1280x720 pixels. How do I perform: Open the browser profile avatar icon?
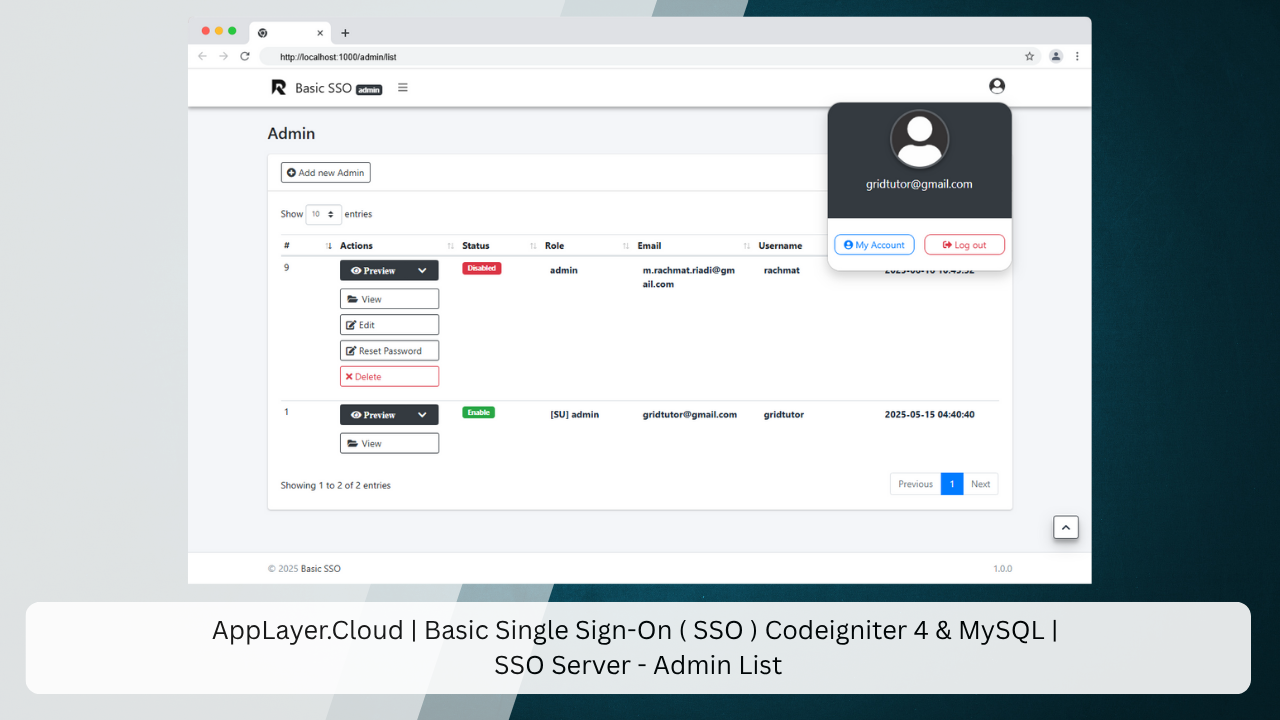coord(1055,56)
